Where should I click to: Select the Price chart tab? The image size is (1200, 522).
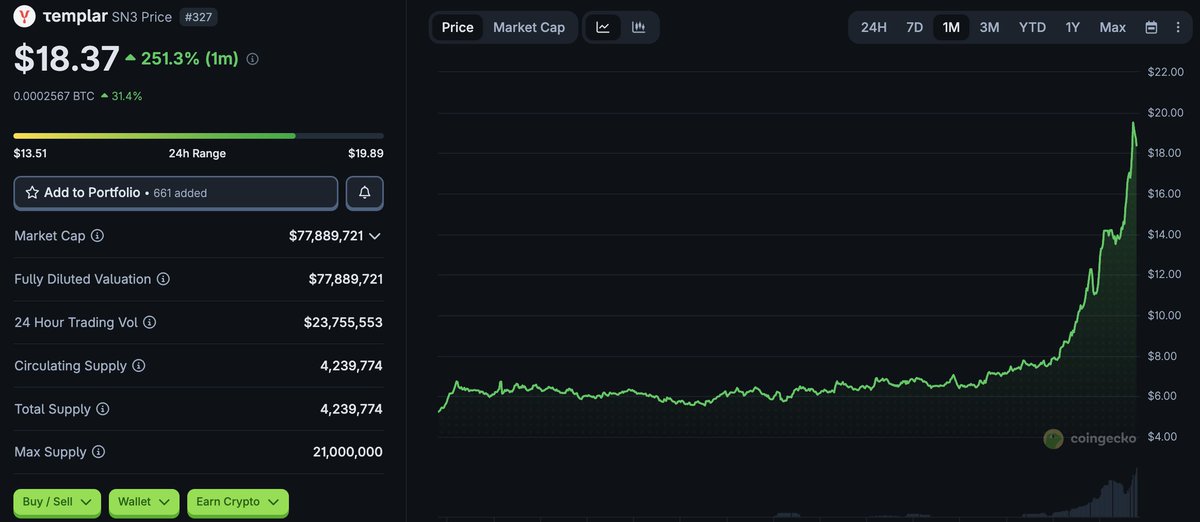pos(457,27)
